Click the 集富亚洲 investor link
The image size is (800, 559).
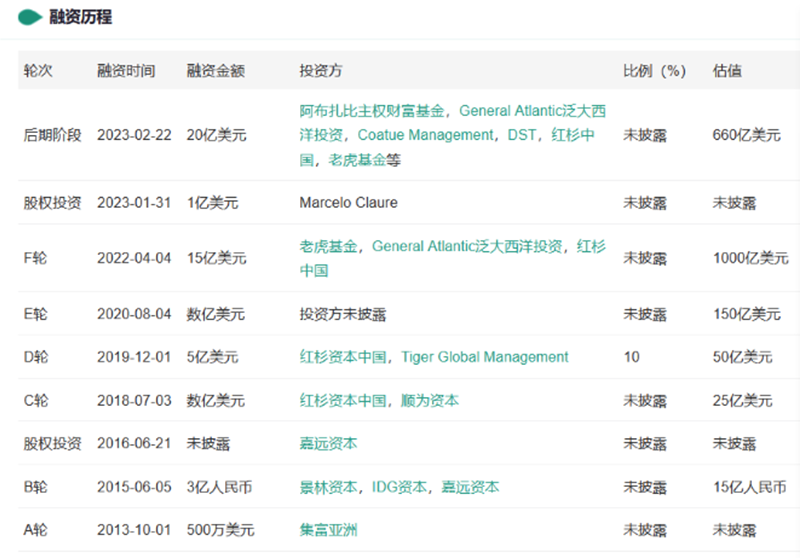point(328,530)
